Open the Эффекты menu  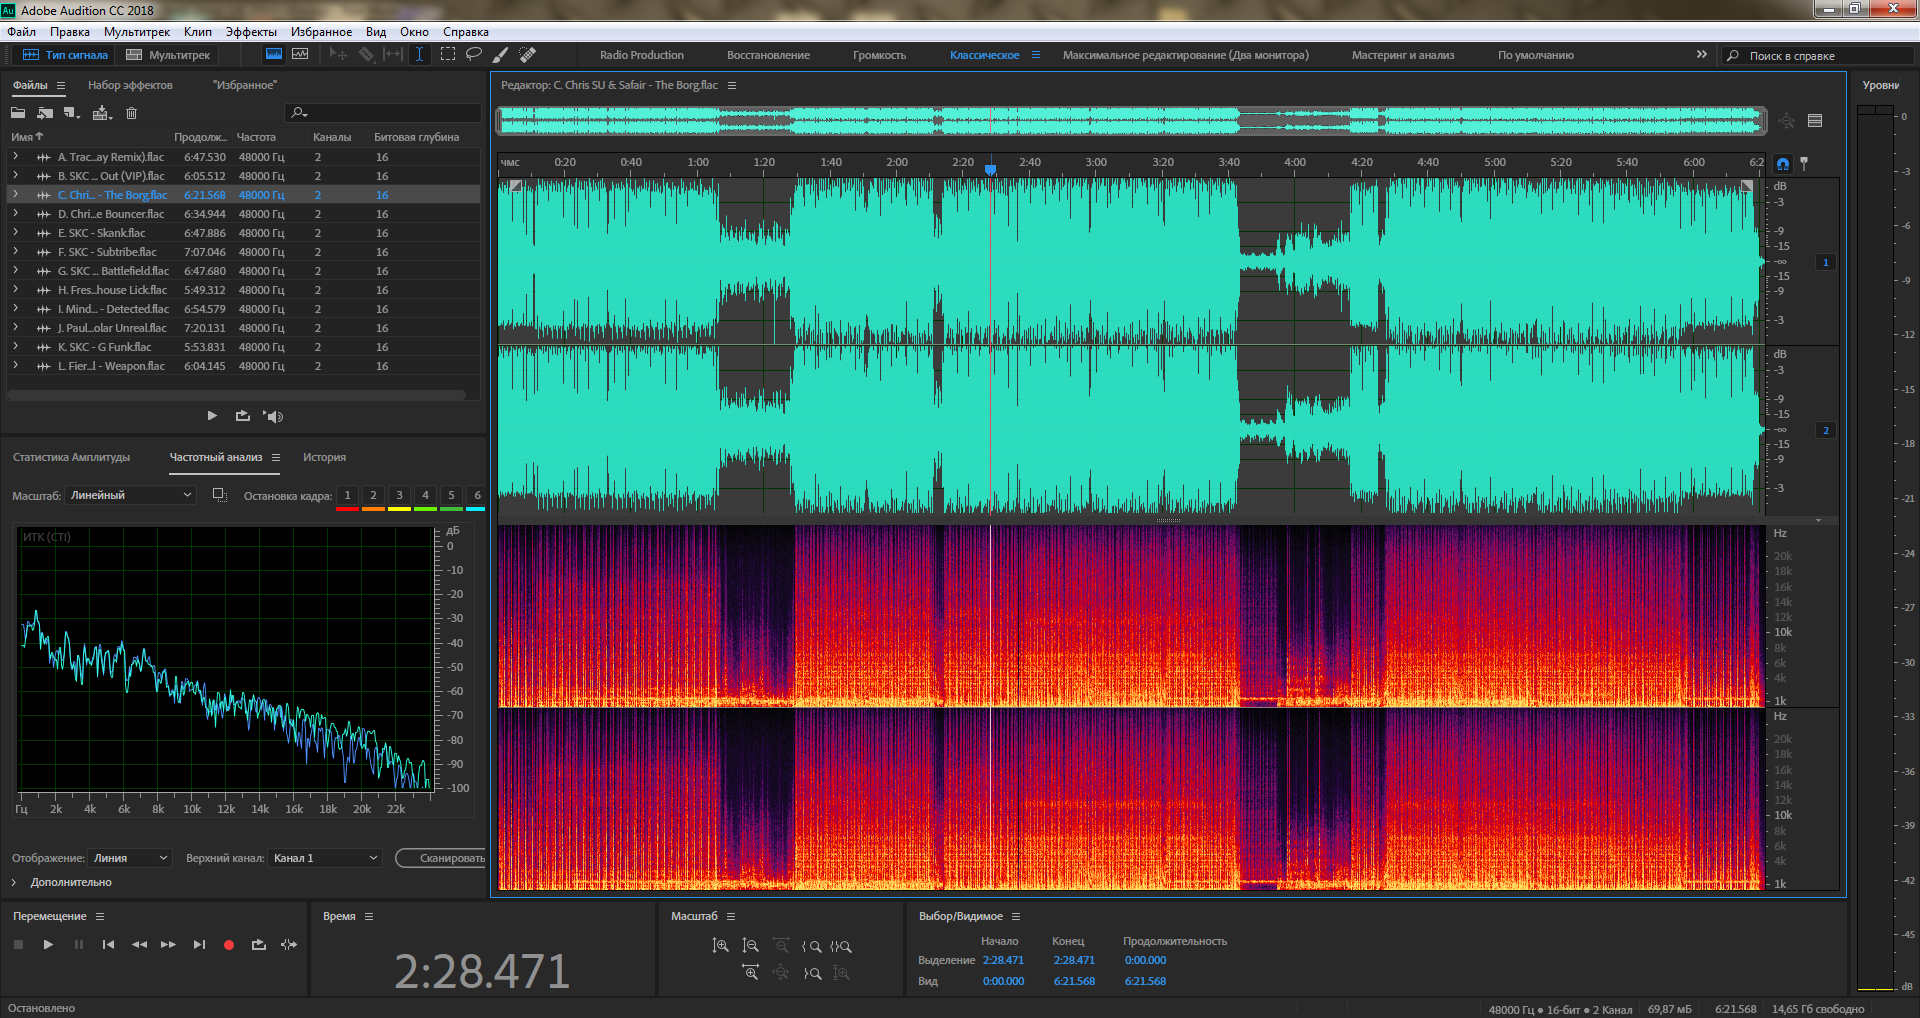click(250, 32)
